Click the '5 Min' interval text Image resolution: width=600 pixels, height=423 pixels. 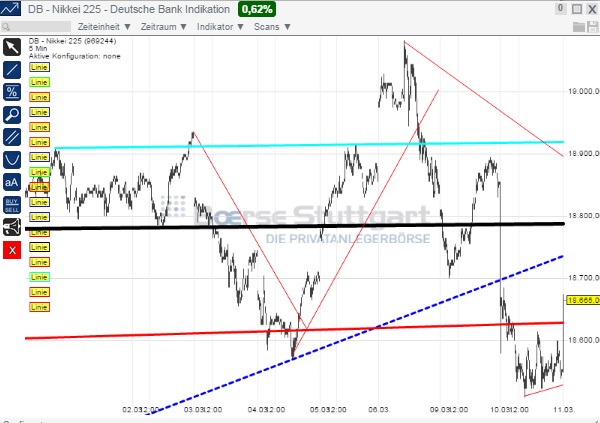pyautogui.click(x=38, y=49)
